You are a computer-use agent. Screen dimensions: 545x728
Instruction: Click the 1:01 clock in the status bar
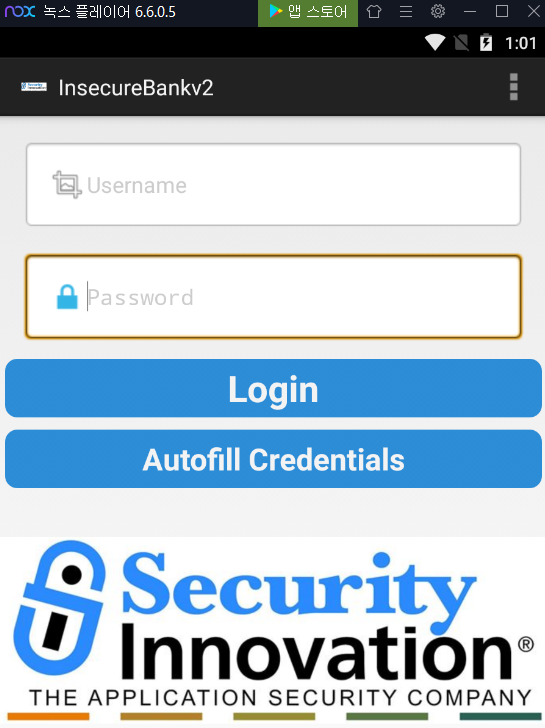click(x=520, y=43)
